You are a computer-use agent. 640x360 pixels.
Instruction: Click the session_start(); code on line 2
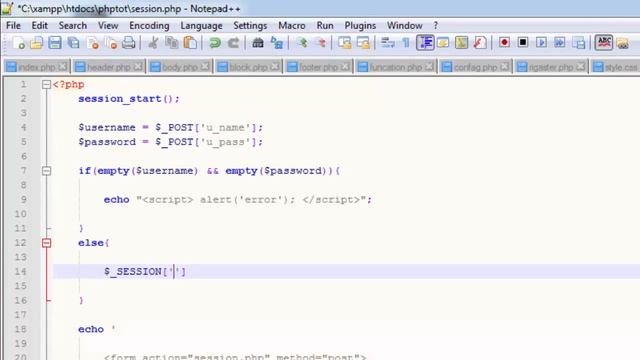[129, 99]
